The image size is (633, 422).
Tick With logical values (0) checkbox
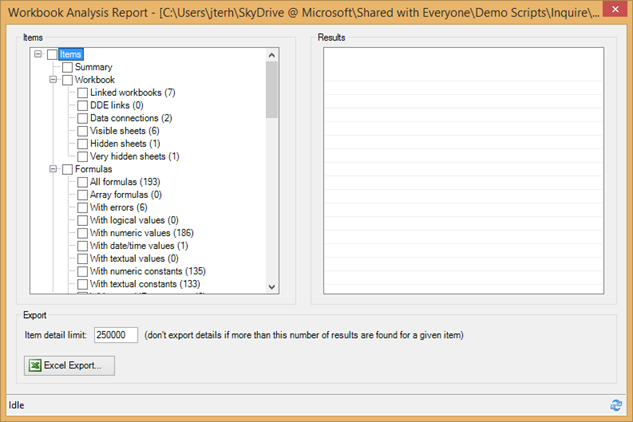tap(82, 220)
